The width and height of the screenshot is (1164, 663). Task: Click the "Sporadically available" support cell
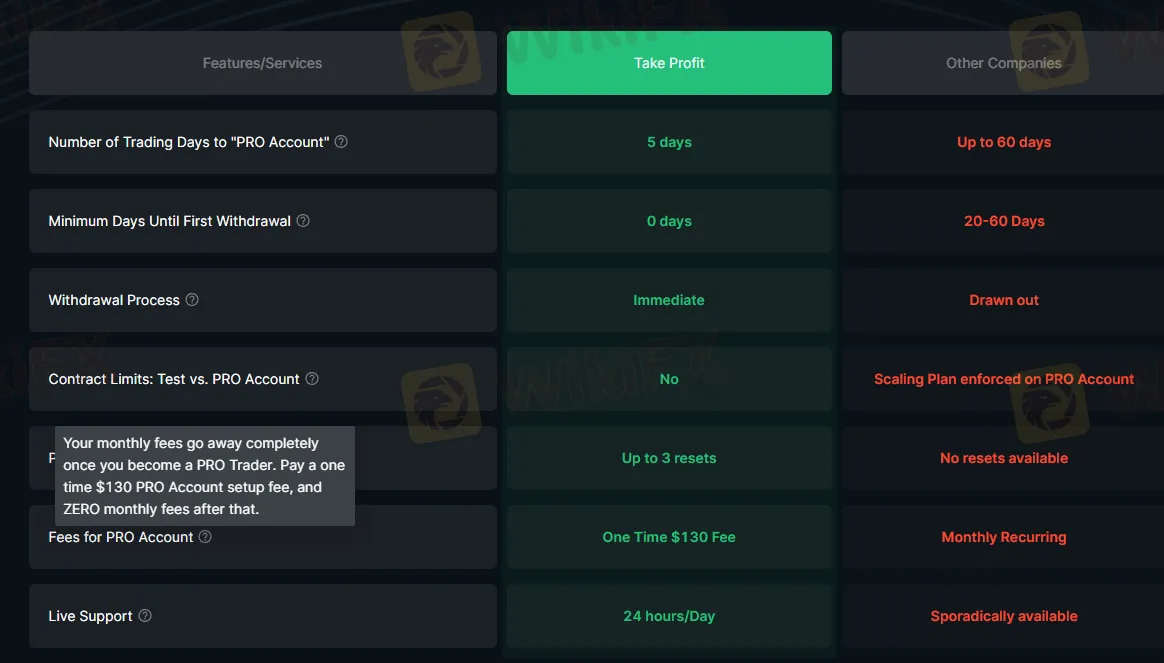click(x=1003, y=616)
